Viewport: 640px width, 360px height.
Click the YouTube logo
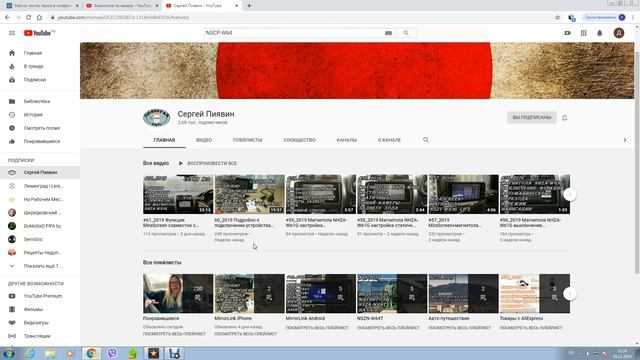pos(38,33)
